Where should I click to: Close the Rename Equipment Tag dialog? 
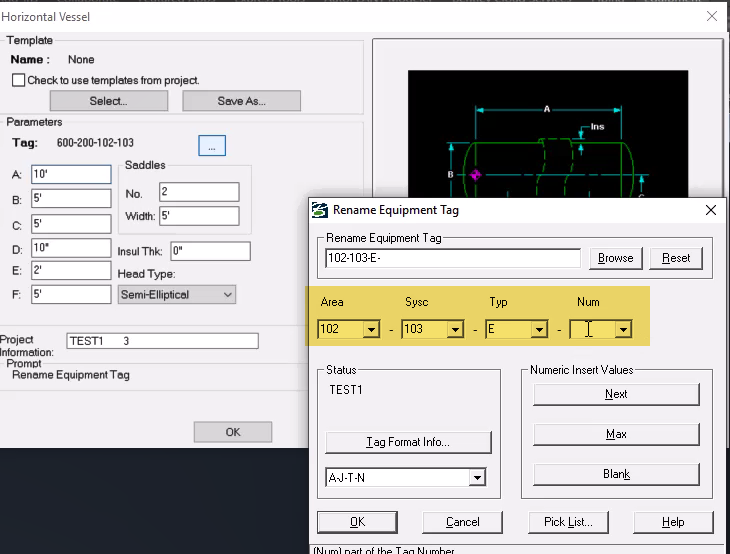tap(710, 210)
